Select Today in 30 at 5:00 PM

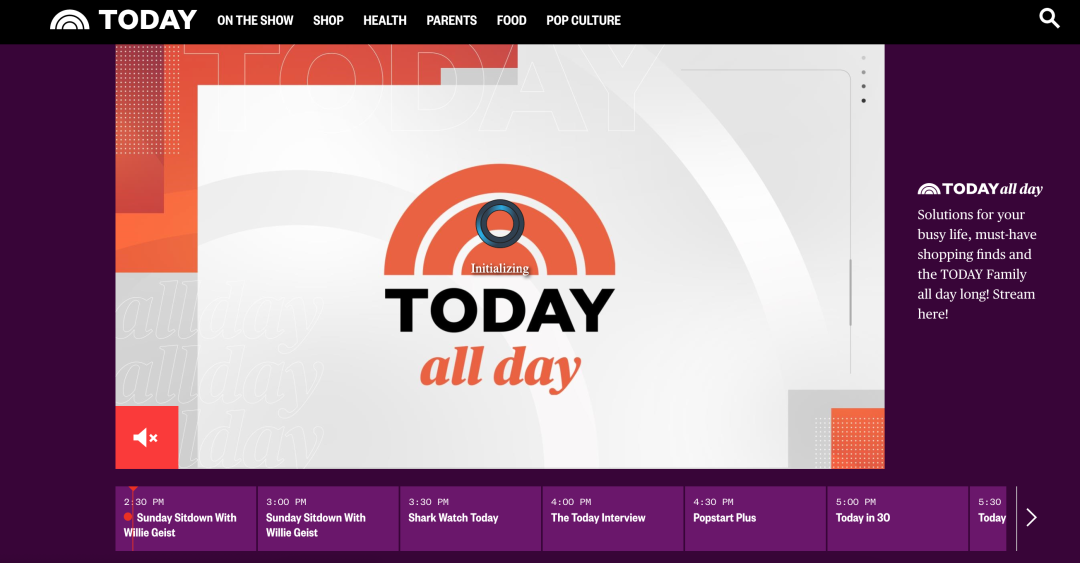click(x=897, y=519)
